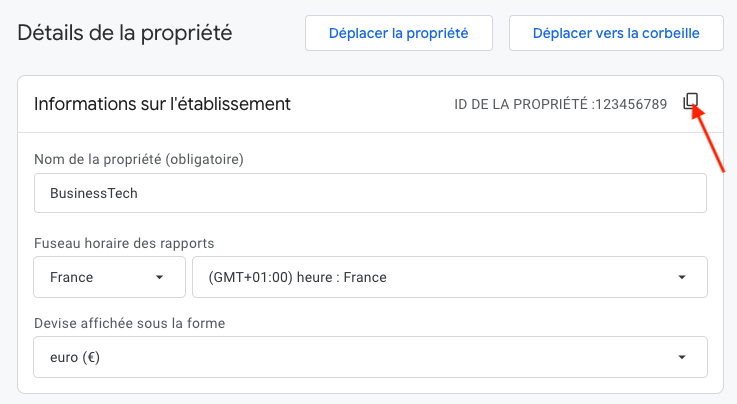
Task: Click the "Devise affichée sous la forme" label
Action: pyautogui.click(x=128, y=323)
